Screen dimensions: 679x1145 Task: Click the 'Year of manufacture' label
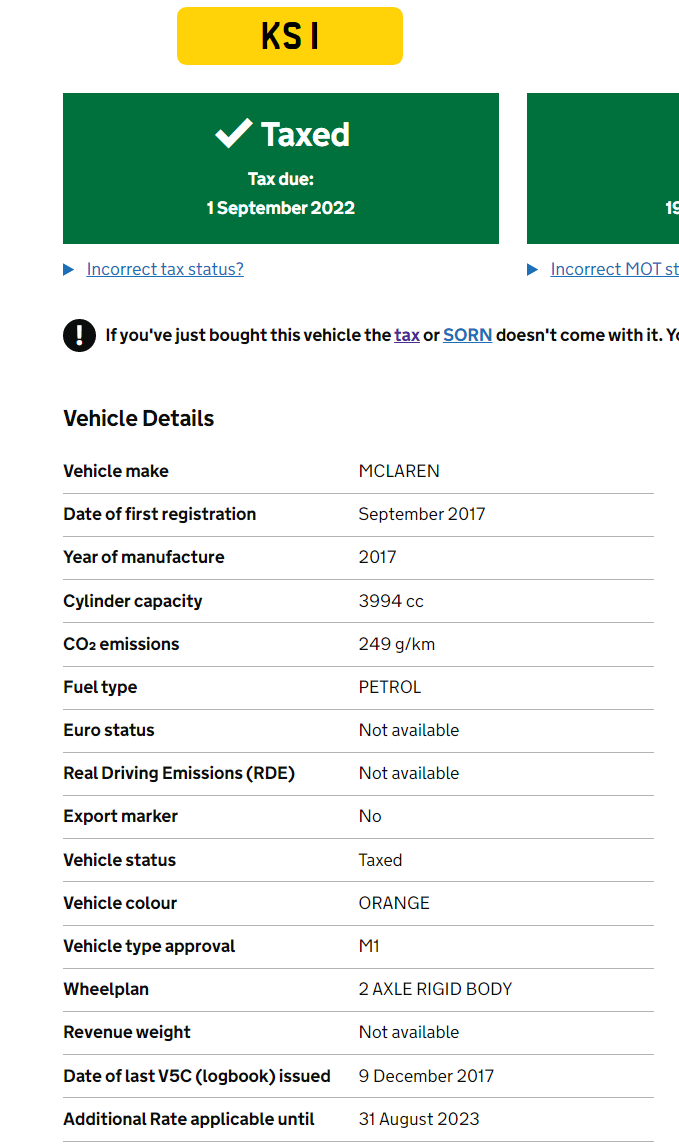point(144,557)
